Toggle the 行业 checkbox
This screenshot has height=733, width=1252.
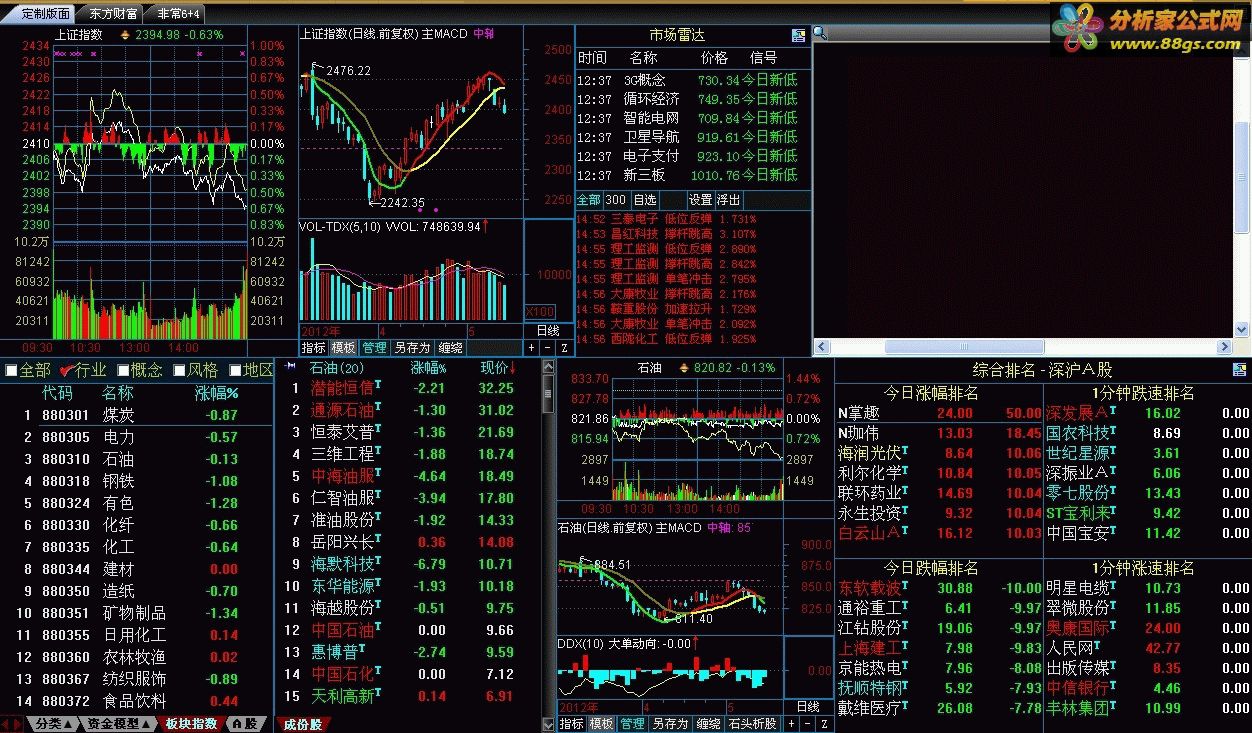[66, 371]
